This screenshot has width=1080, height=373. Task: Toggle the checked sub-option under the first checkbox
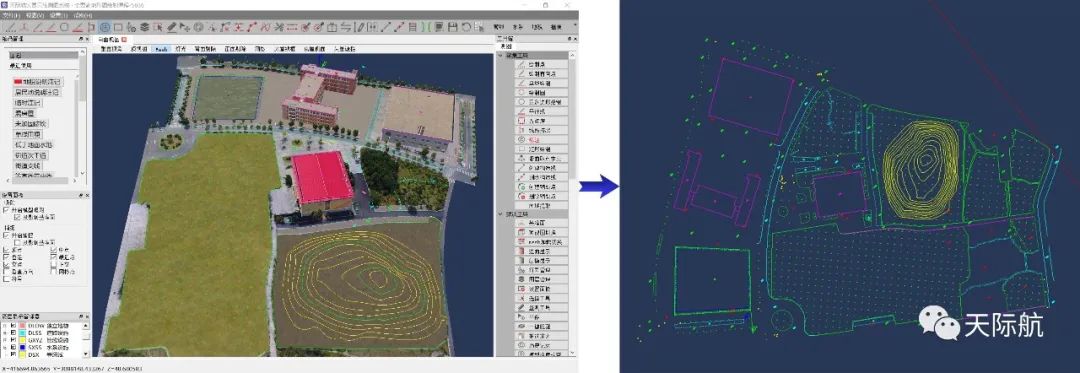17,217
